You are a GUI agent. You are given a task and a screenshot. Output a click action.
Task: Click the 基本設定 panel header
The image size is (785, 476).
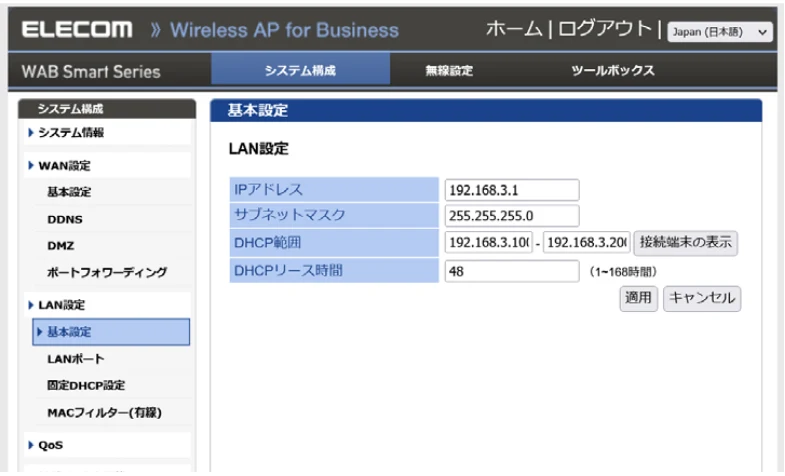pos(486,110)
